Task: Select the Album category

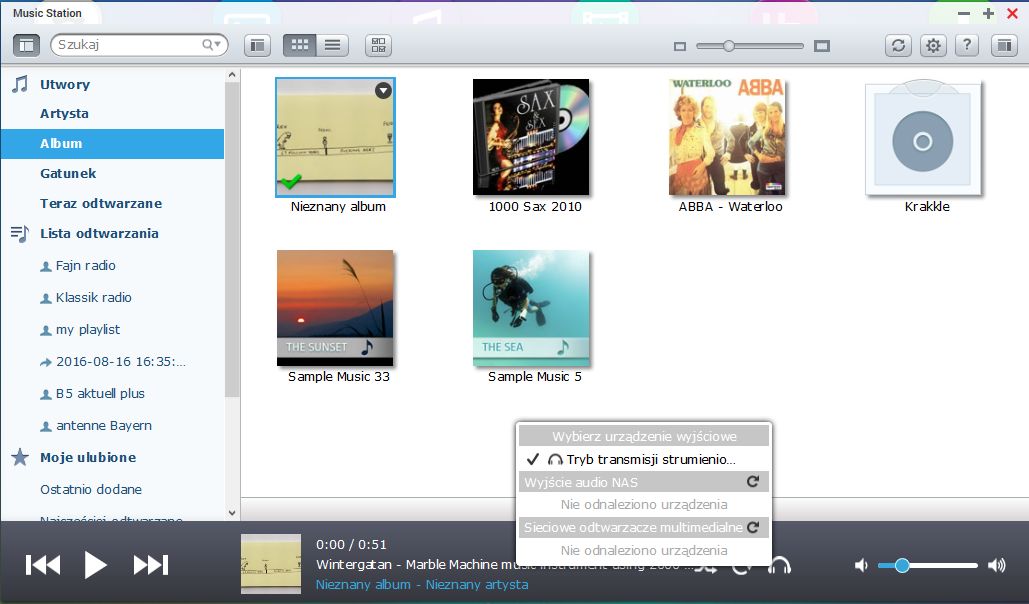Action: pos(112,144)
